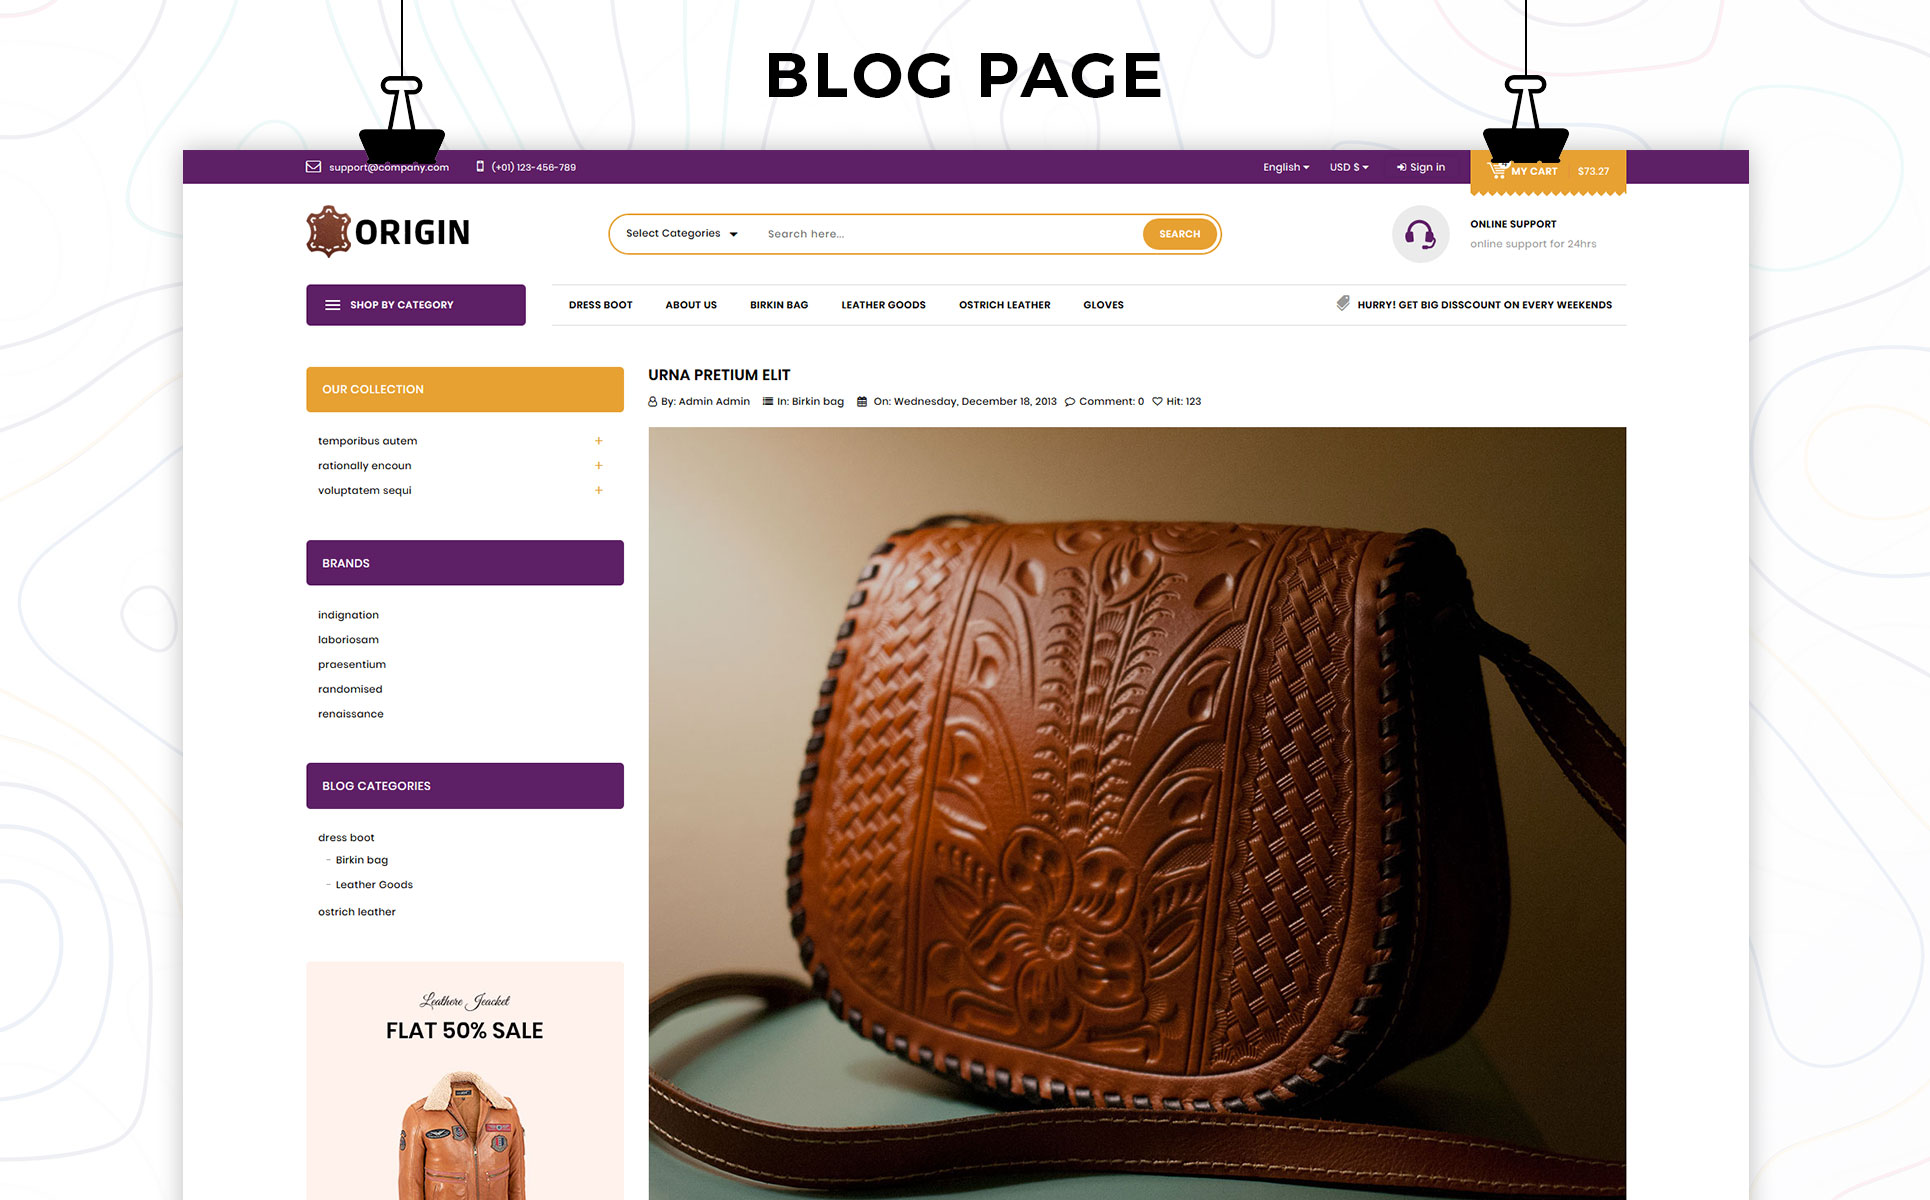Viewport: 1930px width, 1200px height.
Task: Click the discount tag icon next to Hurry
Action: (x=1343, y=303)
